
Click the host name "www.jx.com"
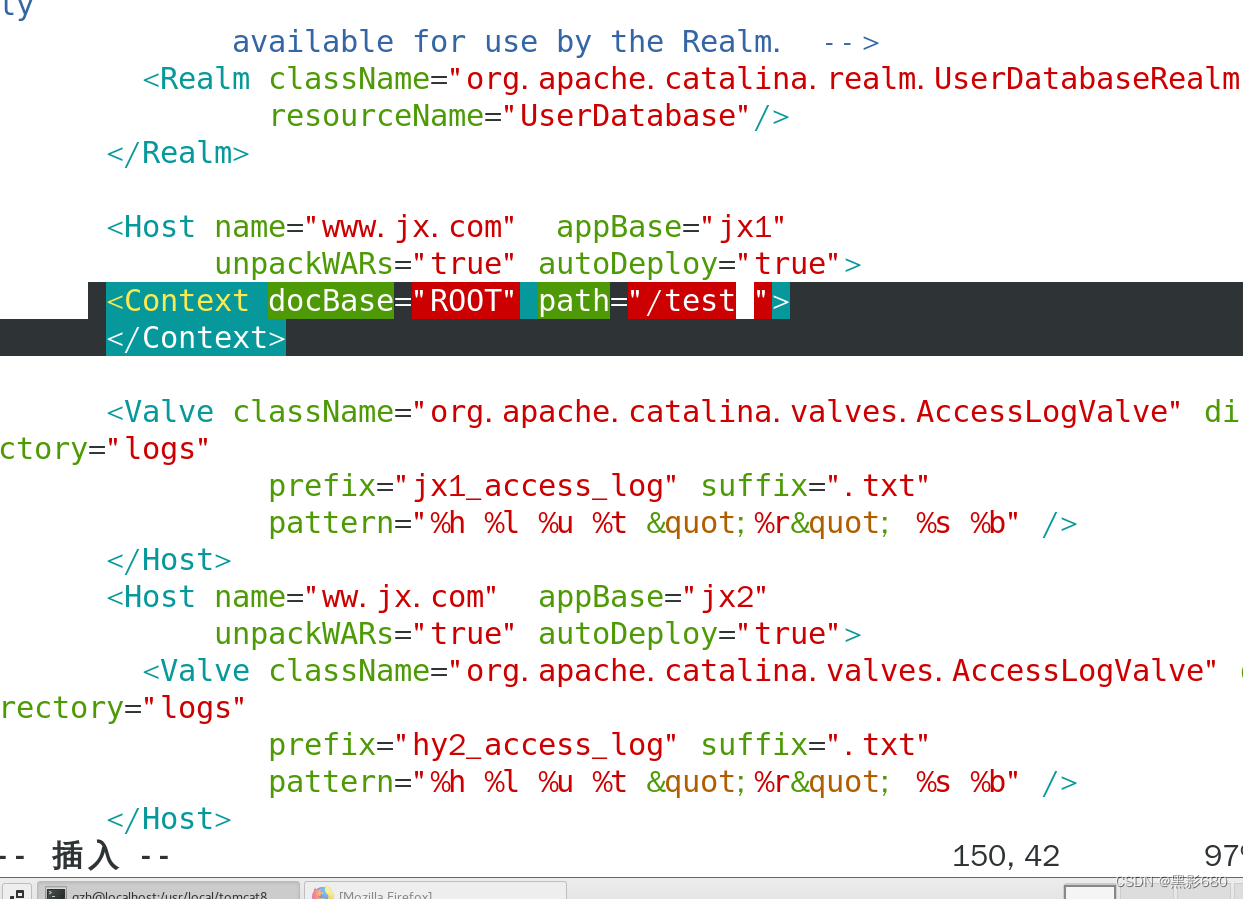click(410, 227)
